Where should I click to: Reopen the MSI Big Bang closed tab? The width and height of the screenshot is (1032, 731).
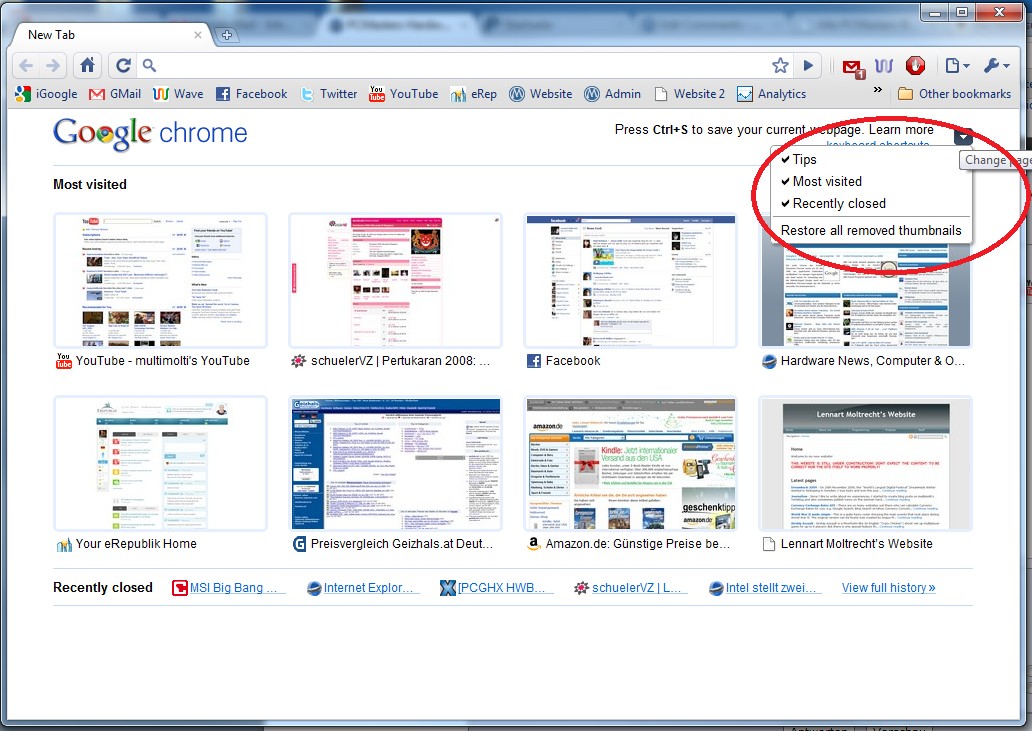coord(227,588)
